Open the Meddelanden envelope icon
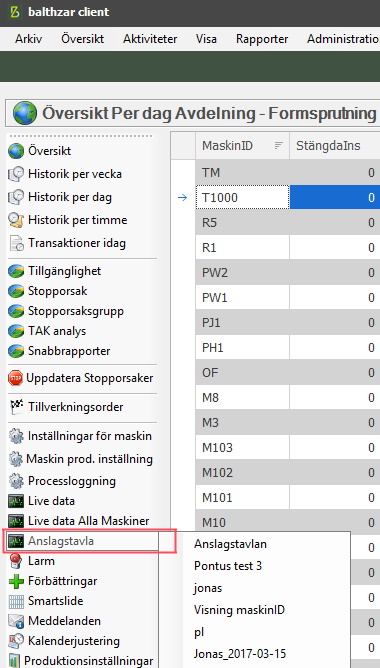This screenshot has width=380, height=668. pyautogui.click(x=16, y=621)
